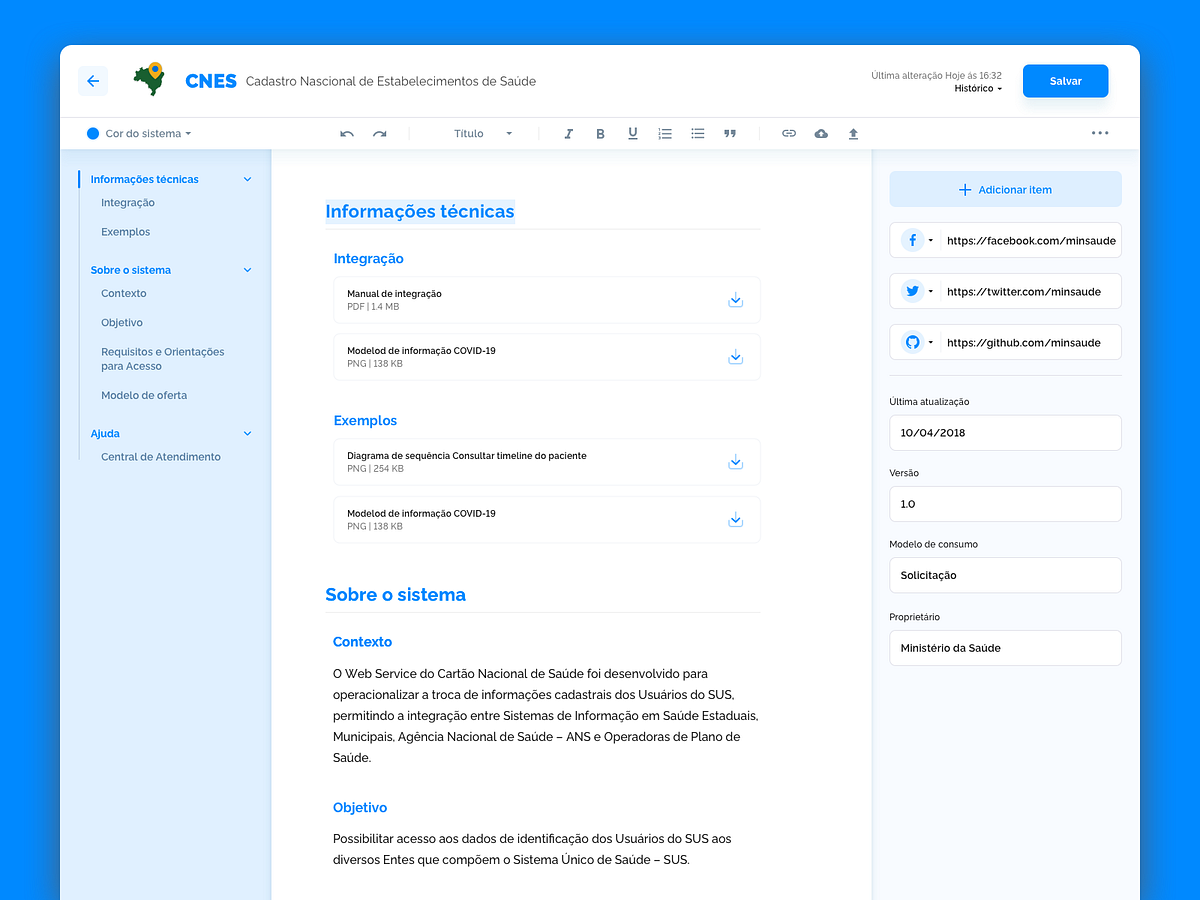Viewport: 1200px width, 900px height.
Task: Collapse the Informações técnicas section chevron
Action: 247,178
